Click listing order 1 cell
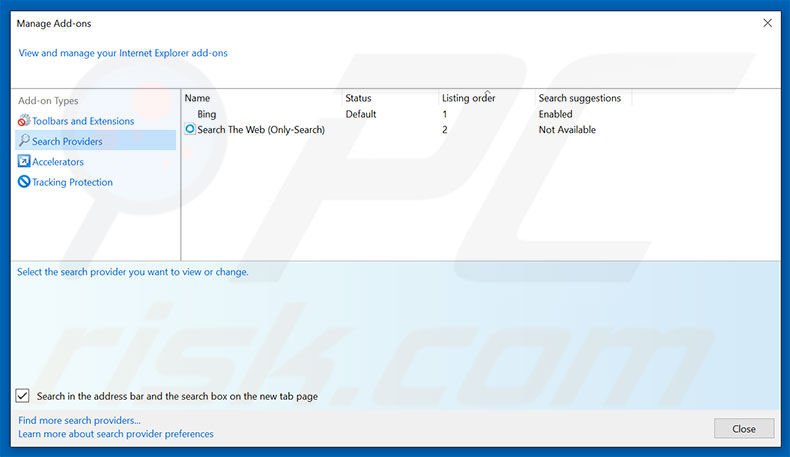The height and width of the screenshot is (457, 790). pyautogui.click(x=444, y=114)
